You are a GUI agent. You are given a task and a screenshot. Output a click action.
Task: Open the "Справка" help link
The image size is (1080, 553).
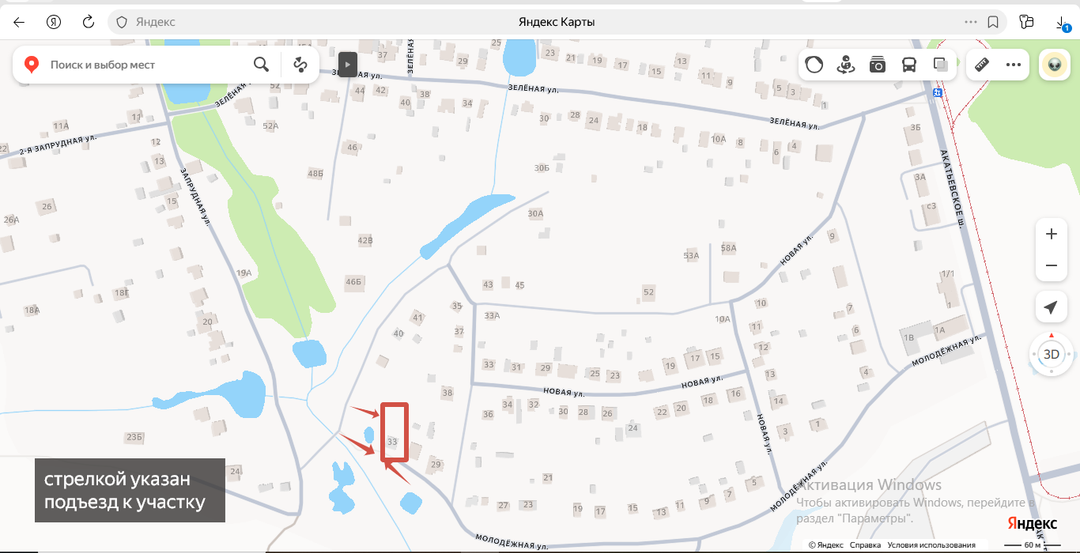click(864, 545)
